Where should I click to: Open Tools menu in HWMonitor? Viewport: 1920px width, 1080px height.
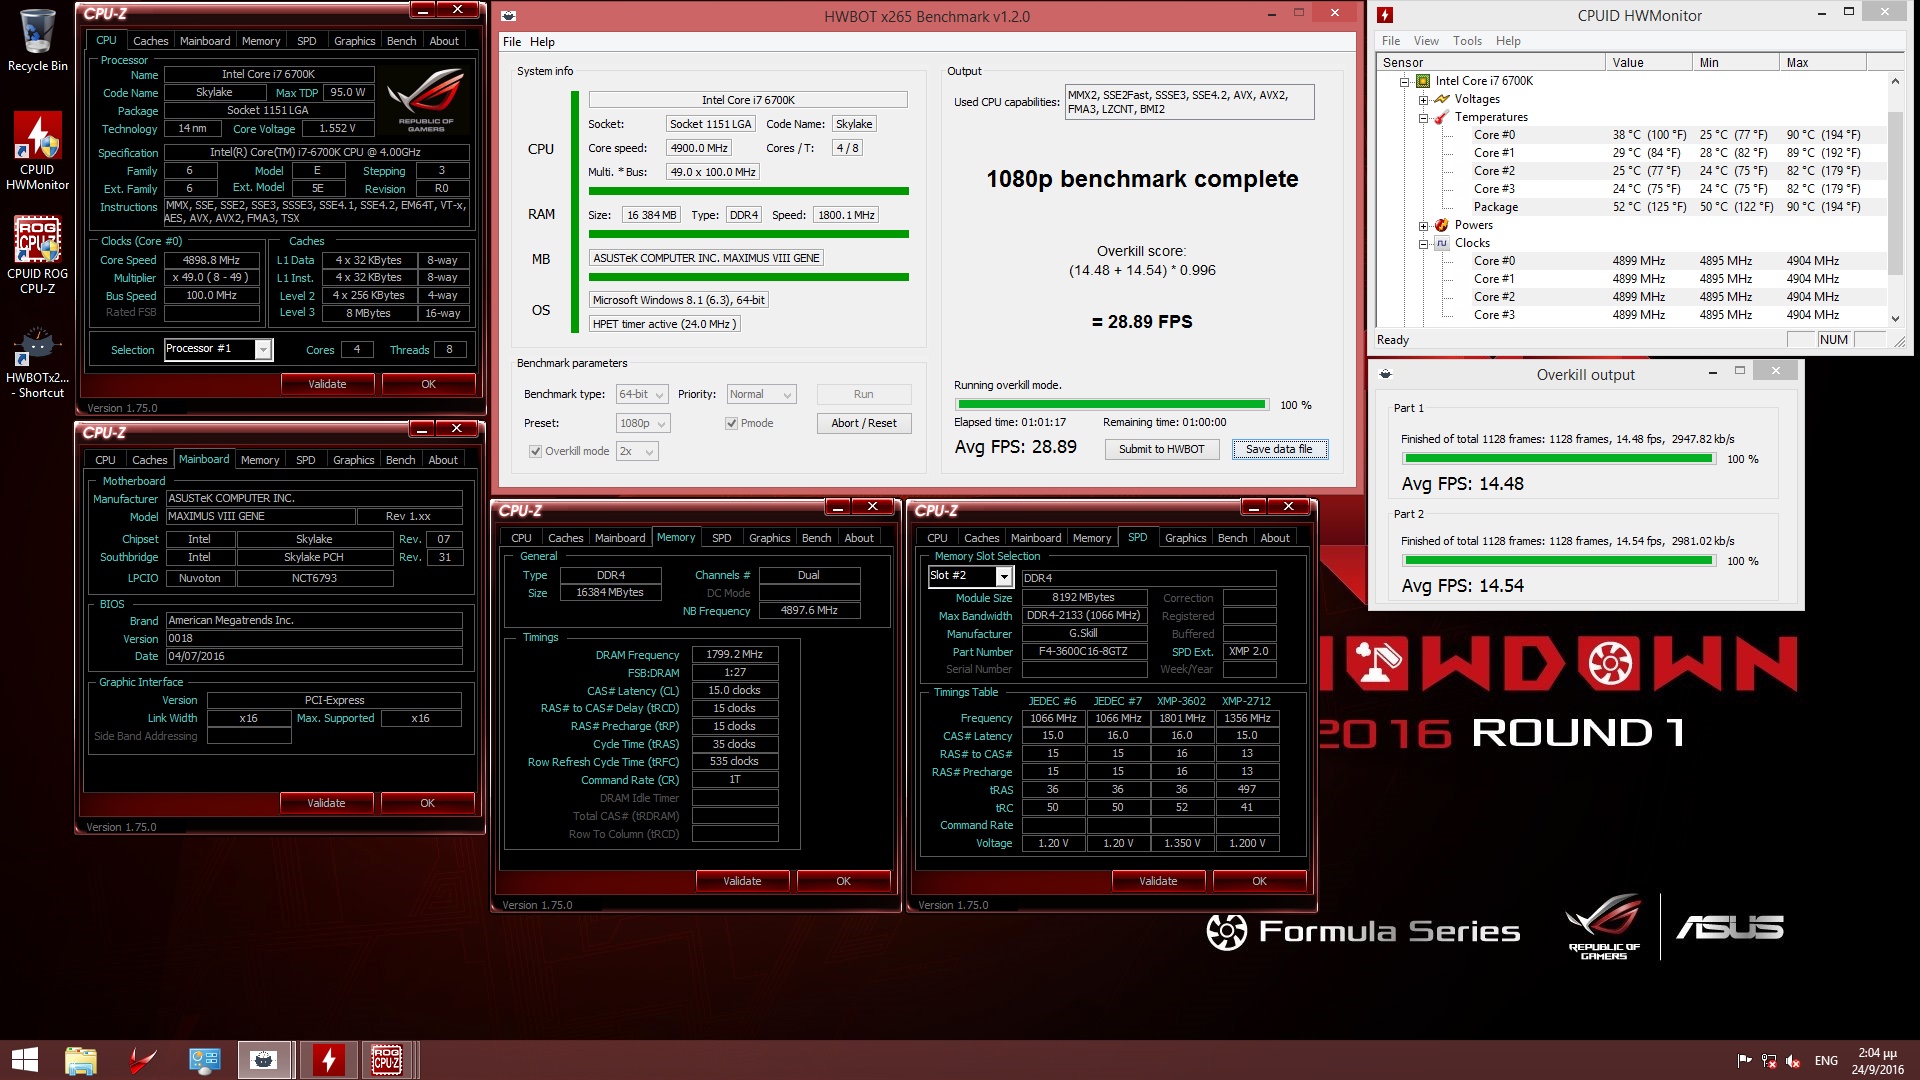1467,41
